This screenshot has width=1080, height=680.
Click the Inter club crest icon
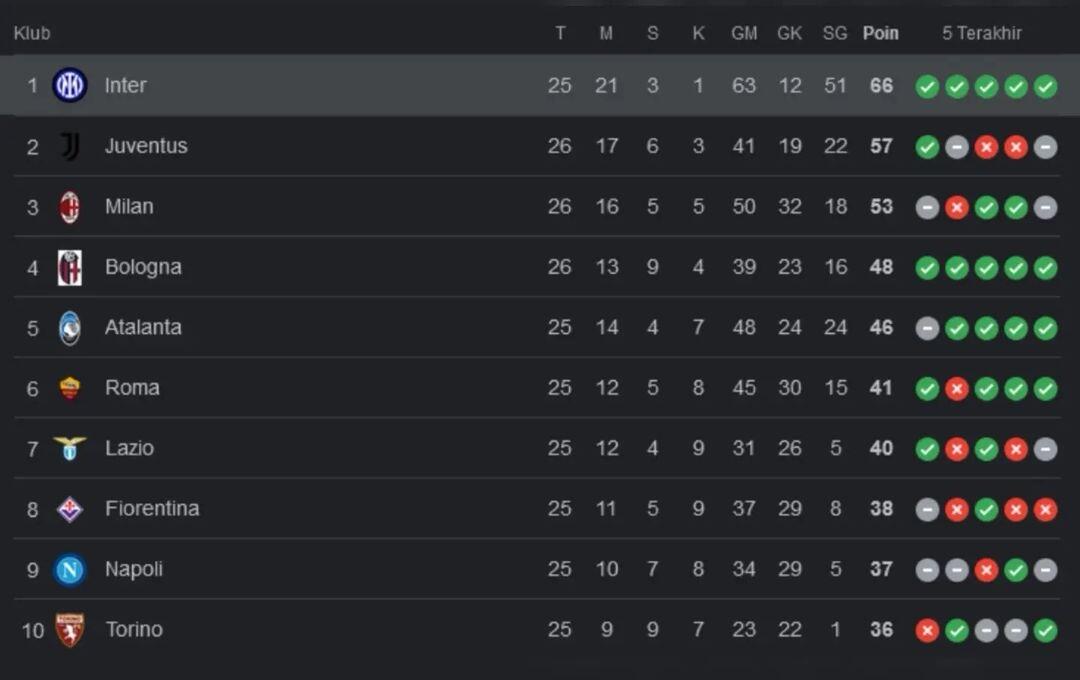click(x=70, y=86)
